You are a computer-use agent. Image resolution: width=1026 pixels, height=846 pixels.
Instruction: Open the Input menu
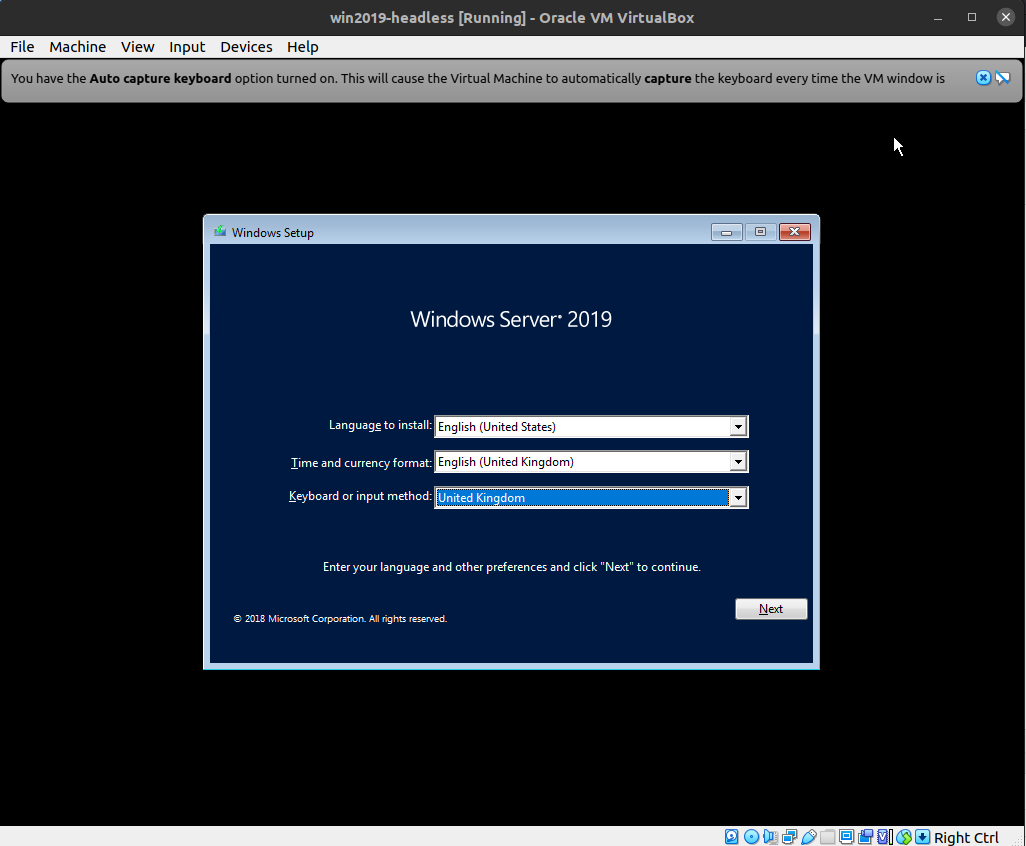187,47
